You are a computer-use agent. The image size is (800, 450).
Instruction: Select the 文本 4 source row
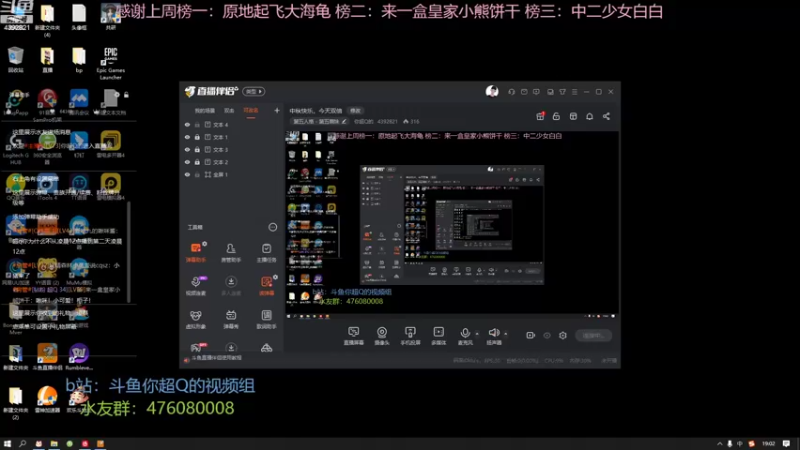(x=232, y=124)
